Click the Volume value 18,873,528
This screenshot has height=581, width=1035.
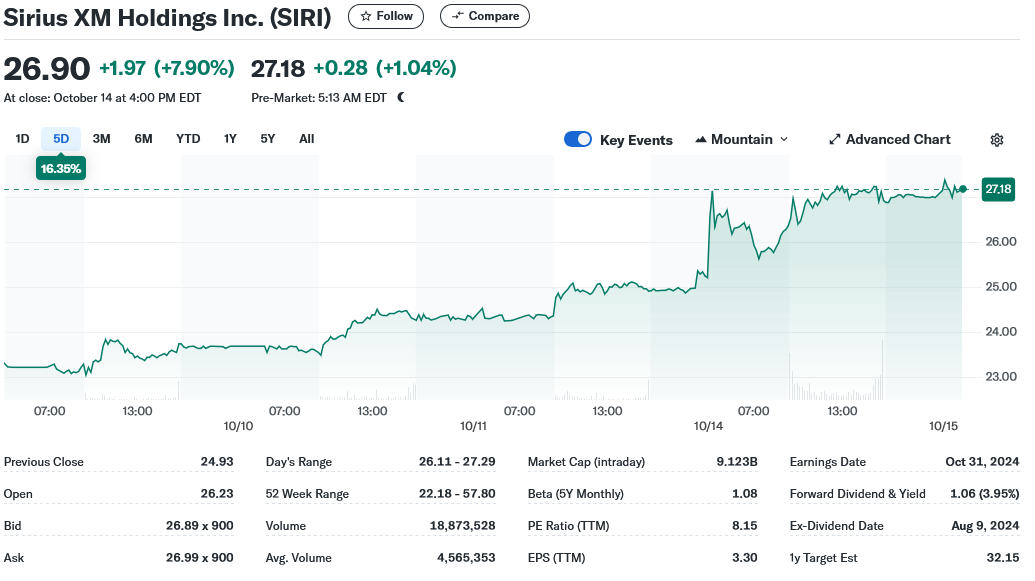point(462,526)
